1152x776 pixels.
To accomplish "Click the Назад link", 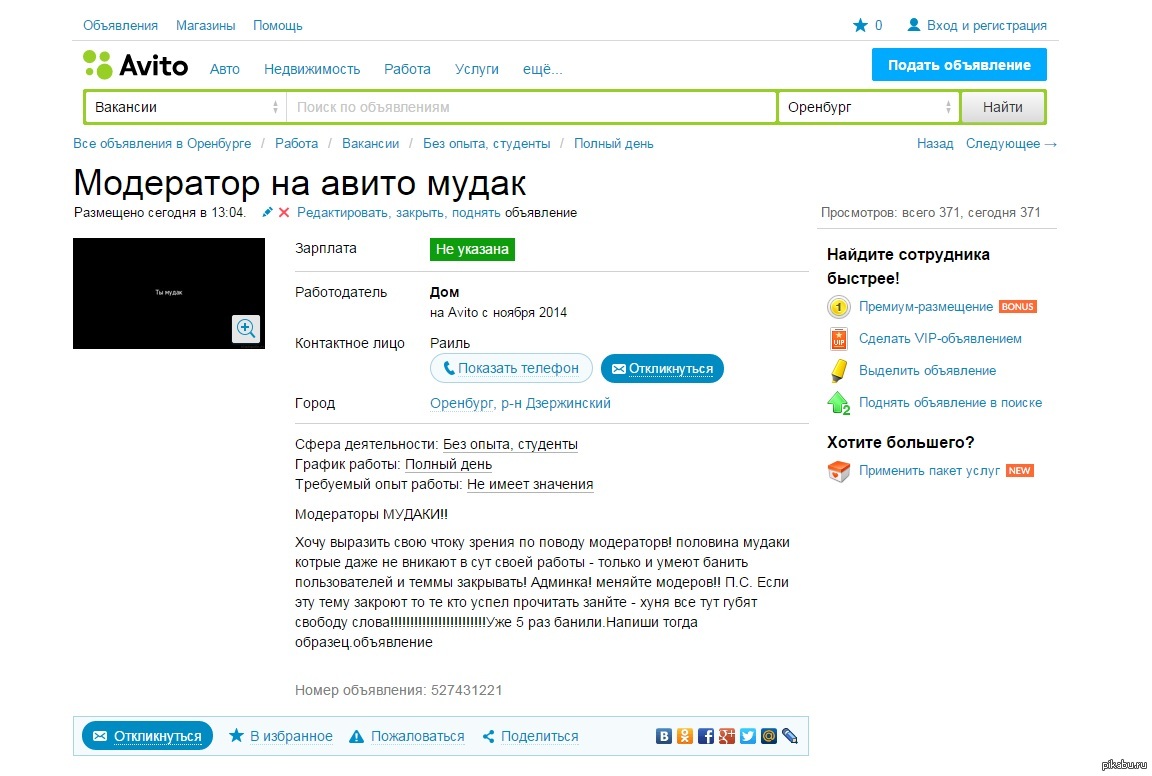I will pos(935,144).
